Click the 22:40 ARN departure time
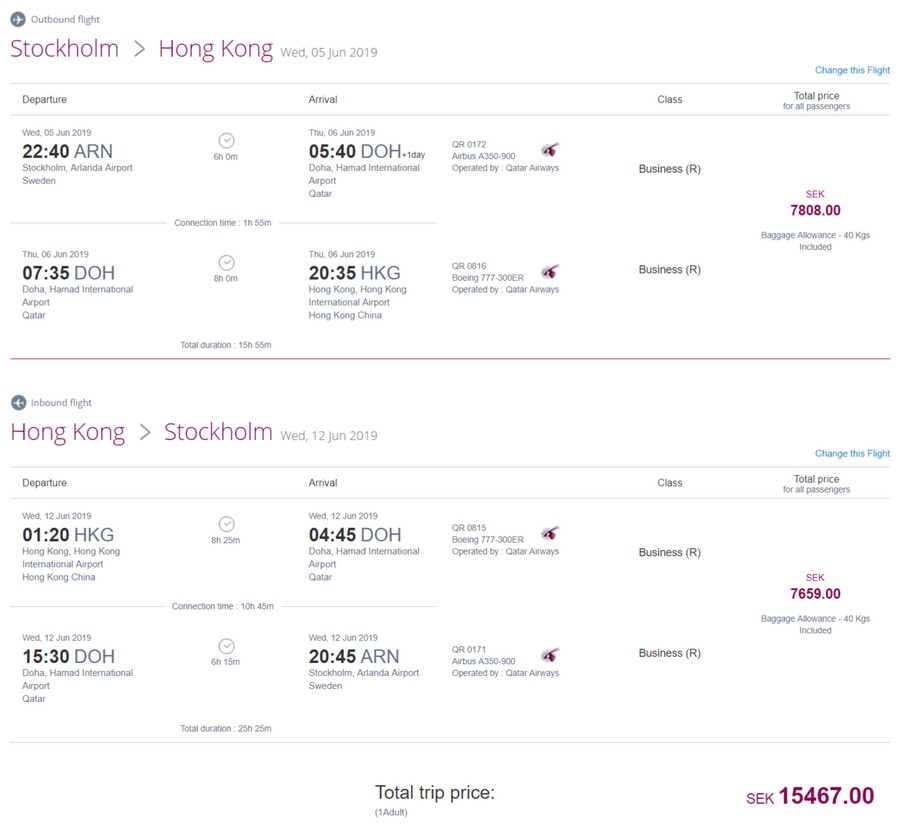Image resolution: width=900 pixels, height=838 pixels. (x=67, y=151)
